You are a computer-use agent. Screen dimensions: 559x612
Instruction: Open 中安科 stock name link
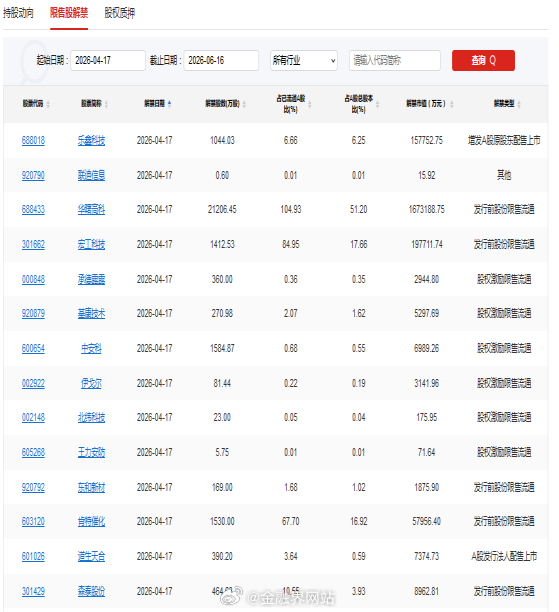[91, 349]
